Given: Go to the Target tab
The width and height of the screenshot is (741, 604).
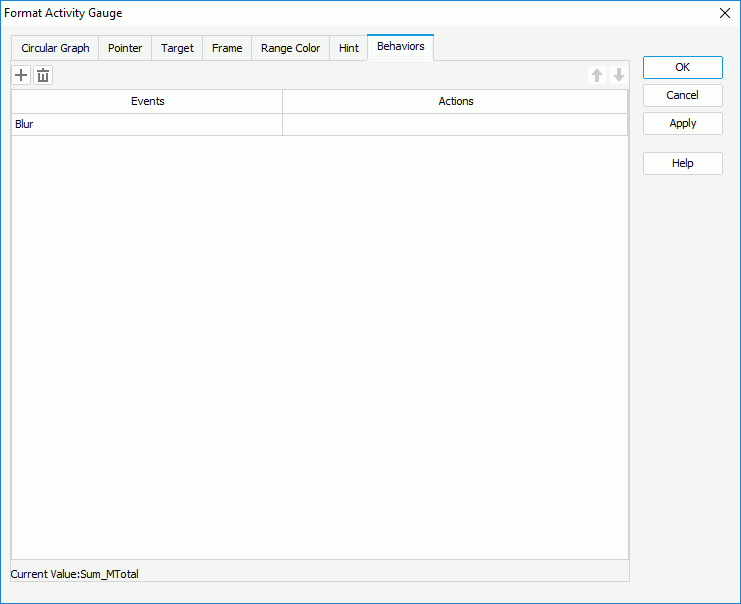Looking at the screenshot, I should click(177, 48).
